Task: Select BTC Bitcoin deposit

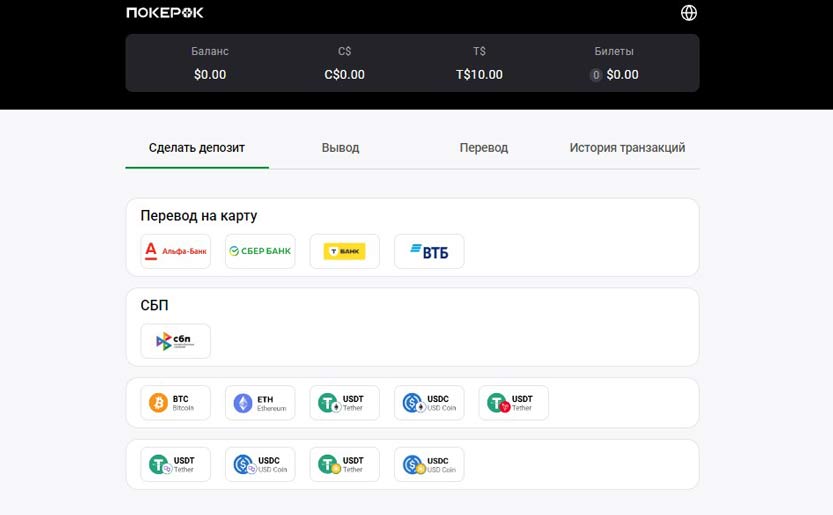Action: [x=175, y=403]
